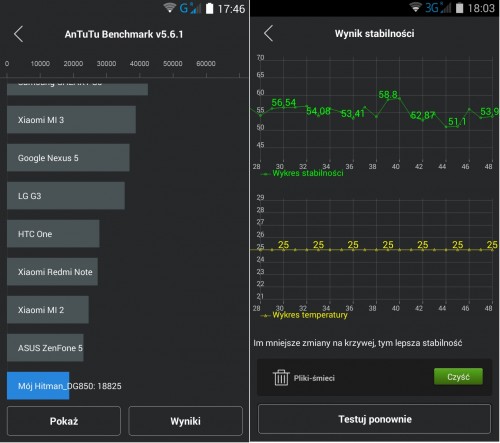500x443 pixels.
Task: Tap the 17:46 clock
Action: point(231,9)
